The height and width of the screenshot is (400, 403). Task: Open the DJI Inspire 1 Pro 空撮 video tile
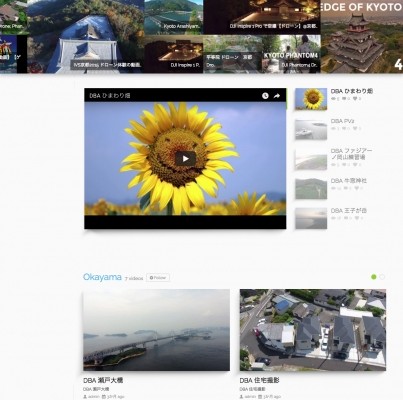pyautogui.click(x=262, y=17)
